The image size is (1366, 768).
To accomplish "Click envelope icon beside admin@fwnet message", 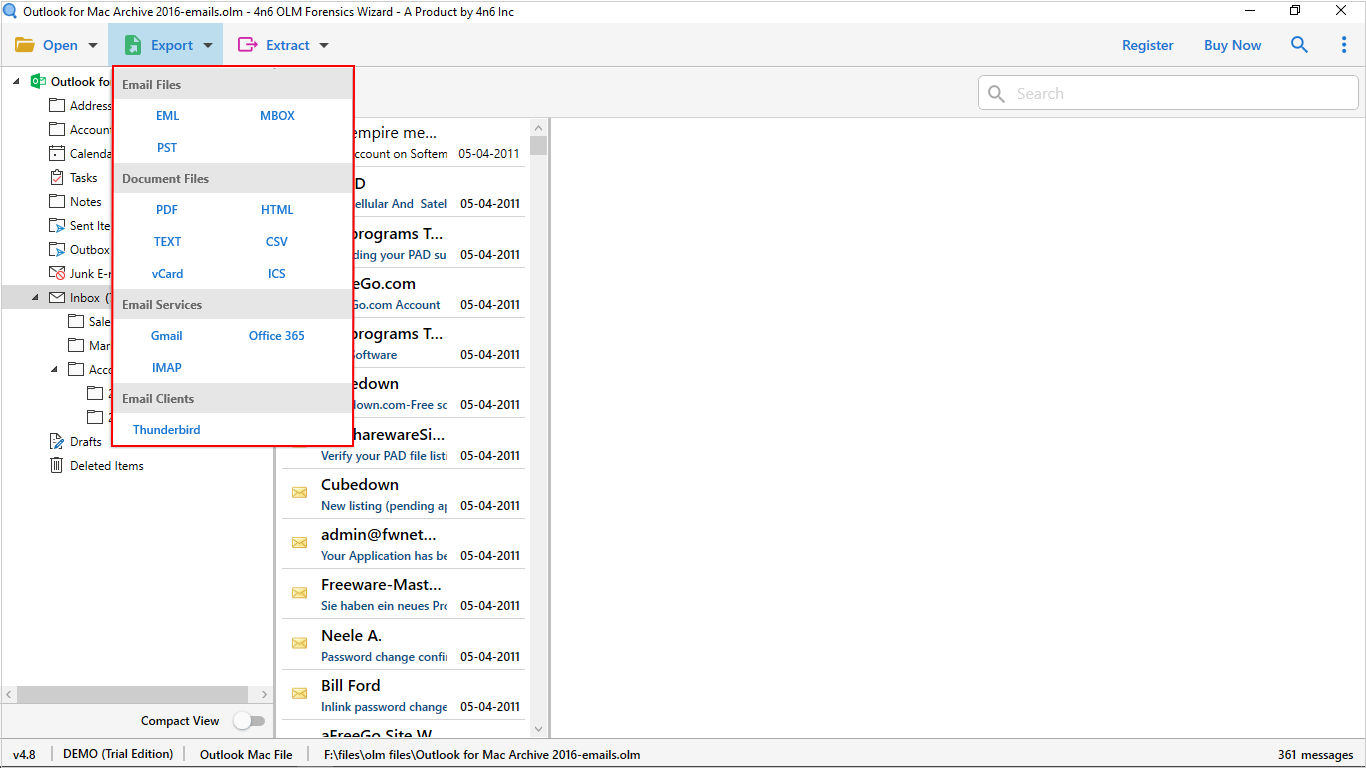I will pos(299,542).
